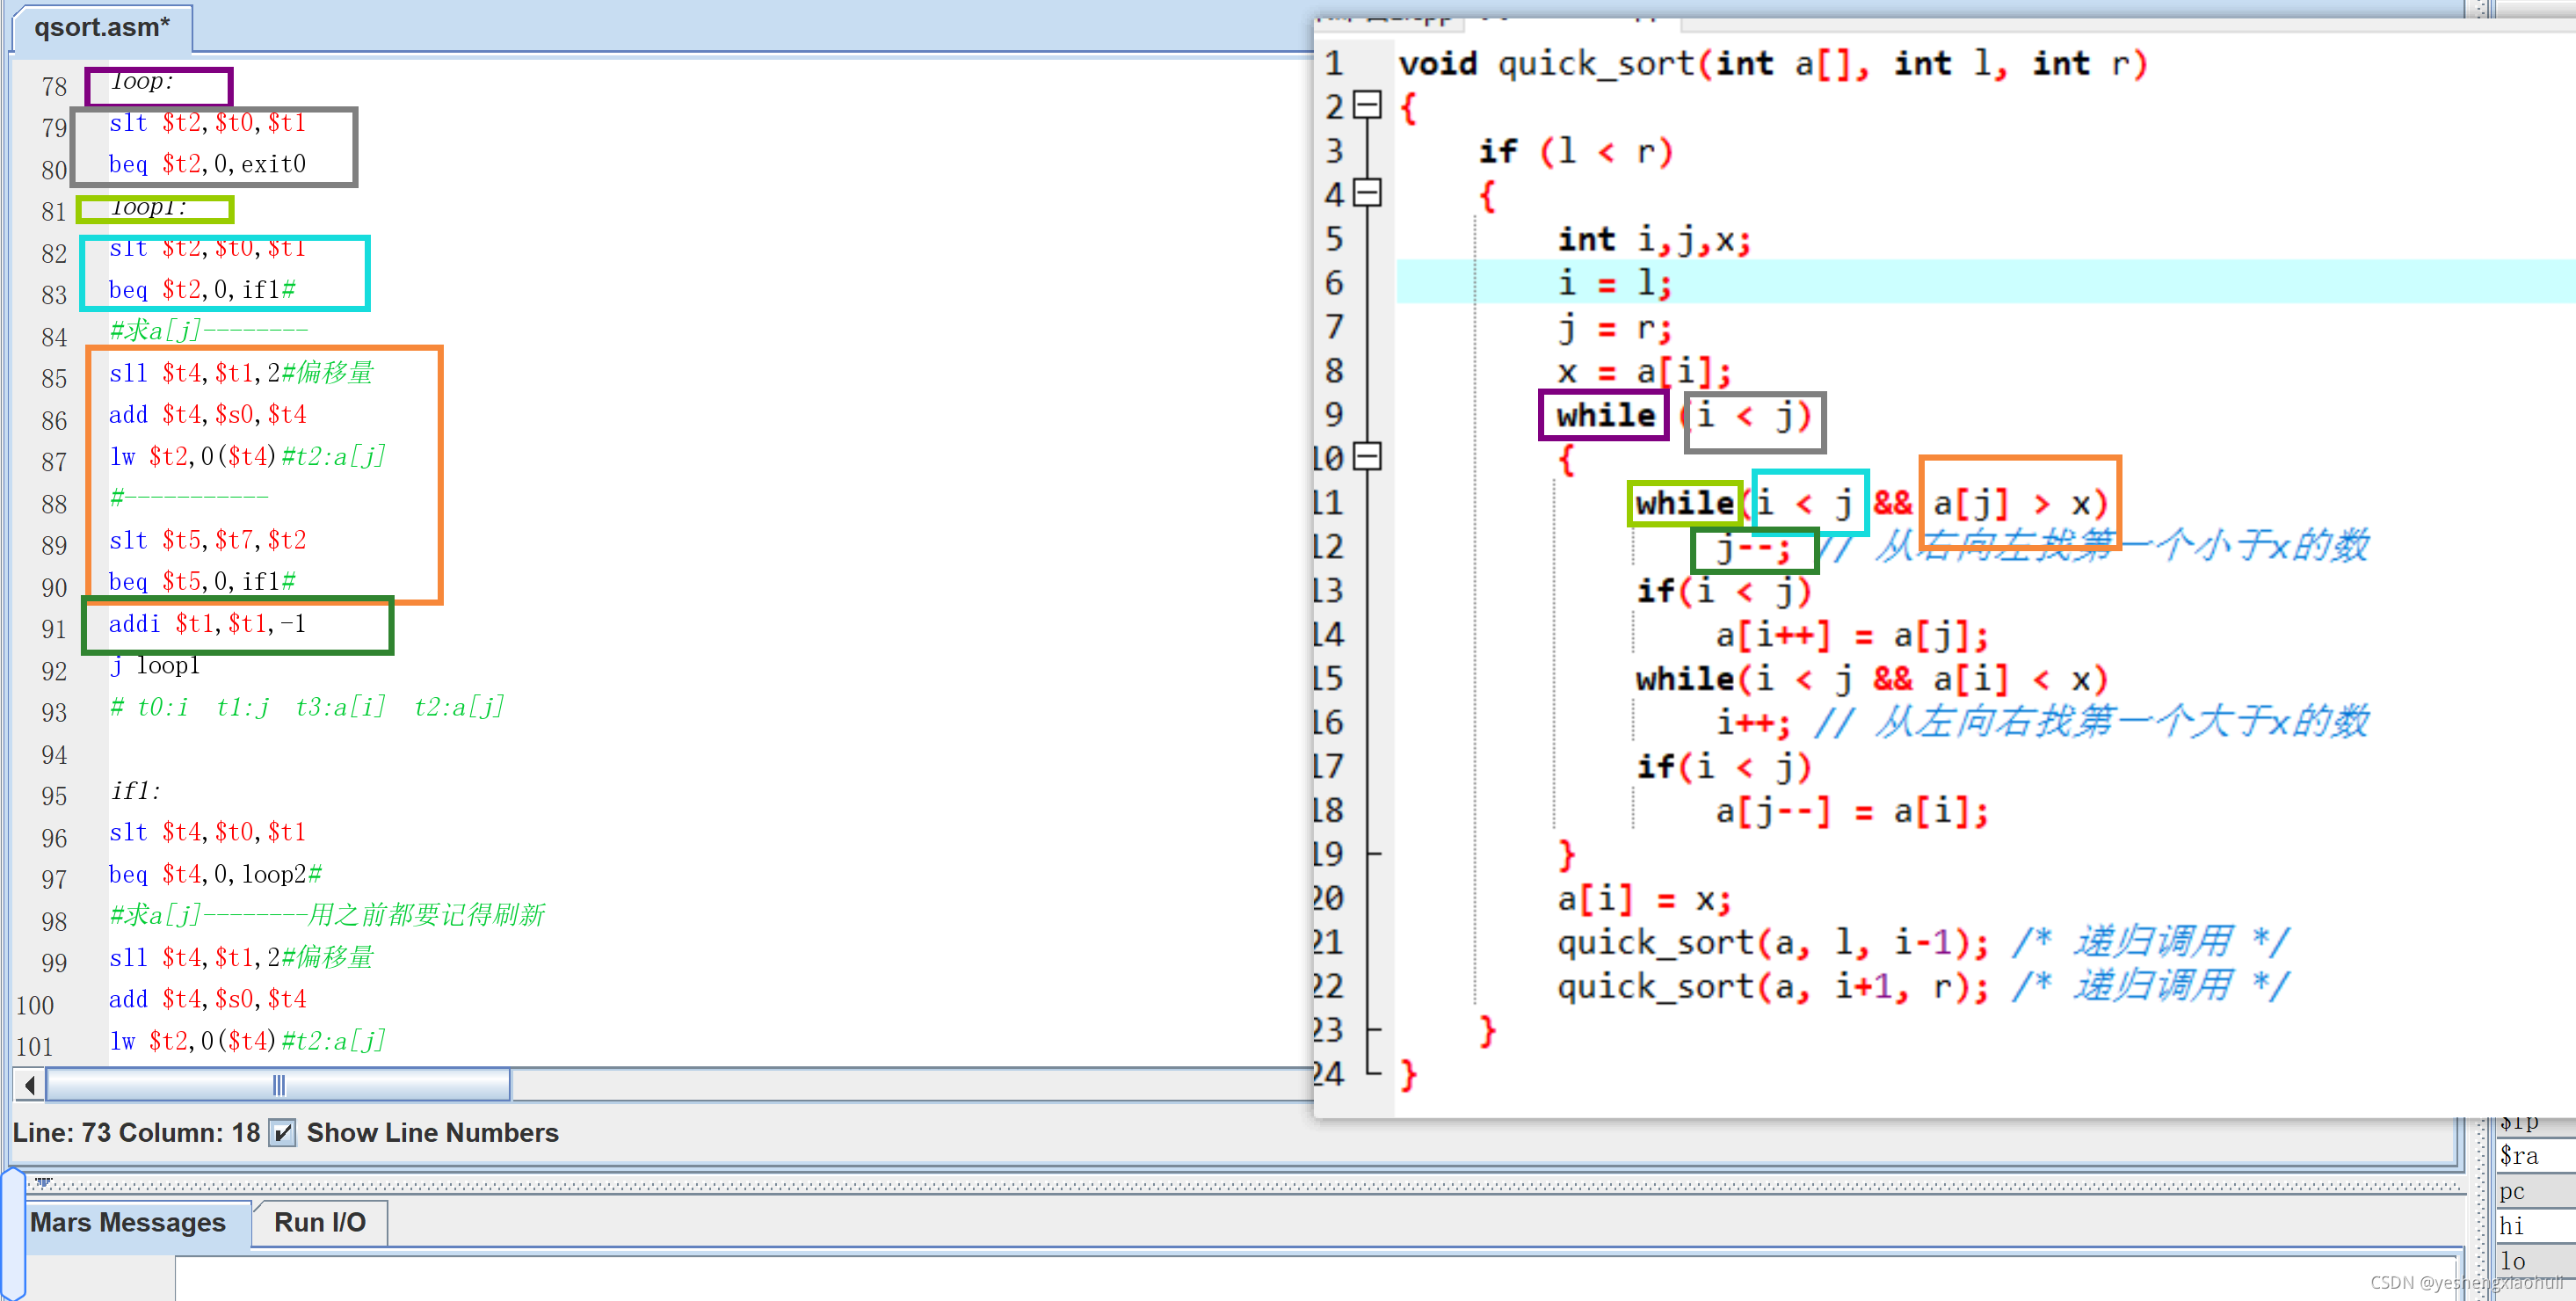Screen dimensions: 2576x1301
Task: Click line 97 'beq $t4,0,loop2#'
Action: pos(215,875)
